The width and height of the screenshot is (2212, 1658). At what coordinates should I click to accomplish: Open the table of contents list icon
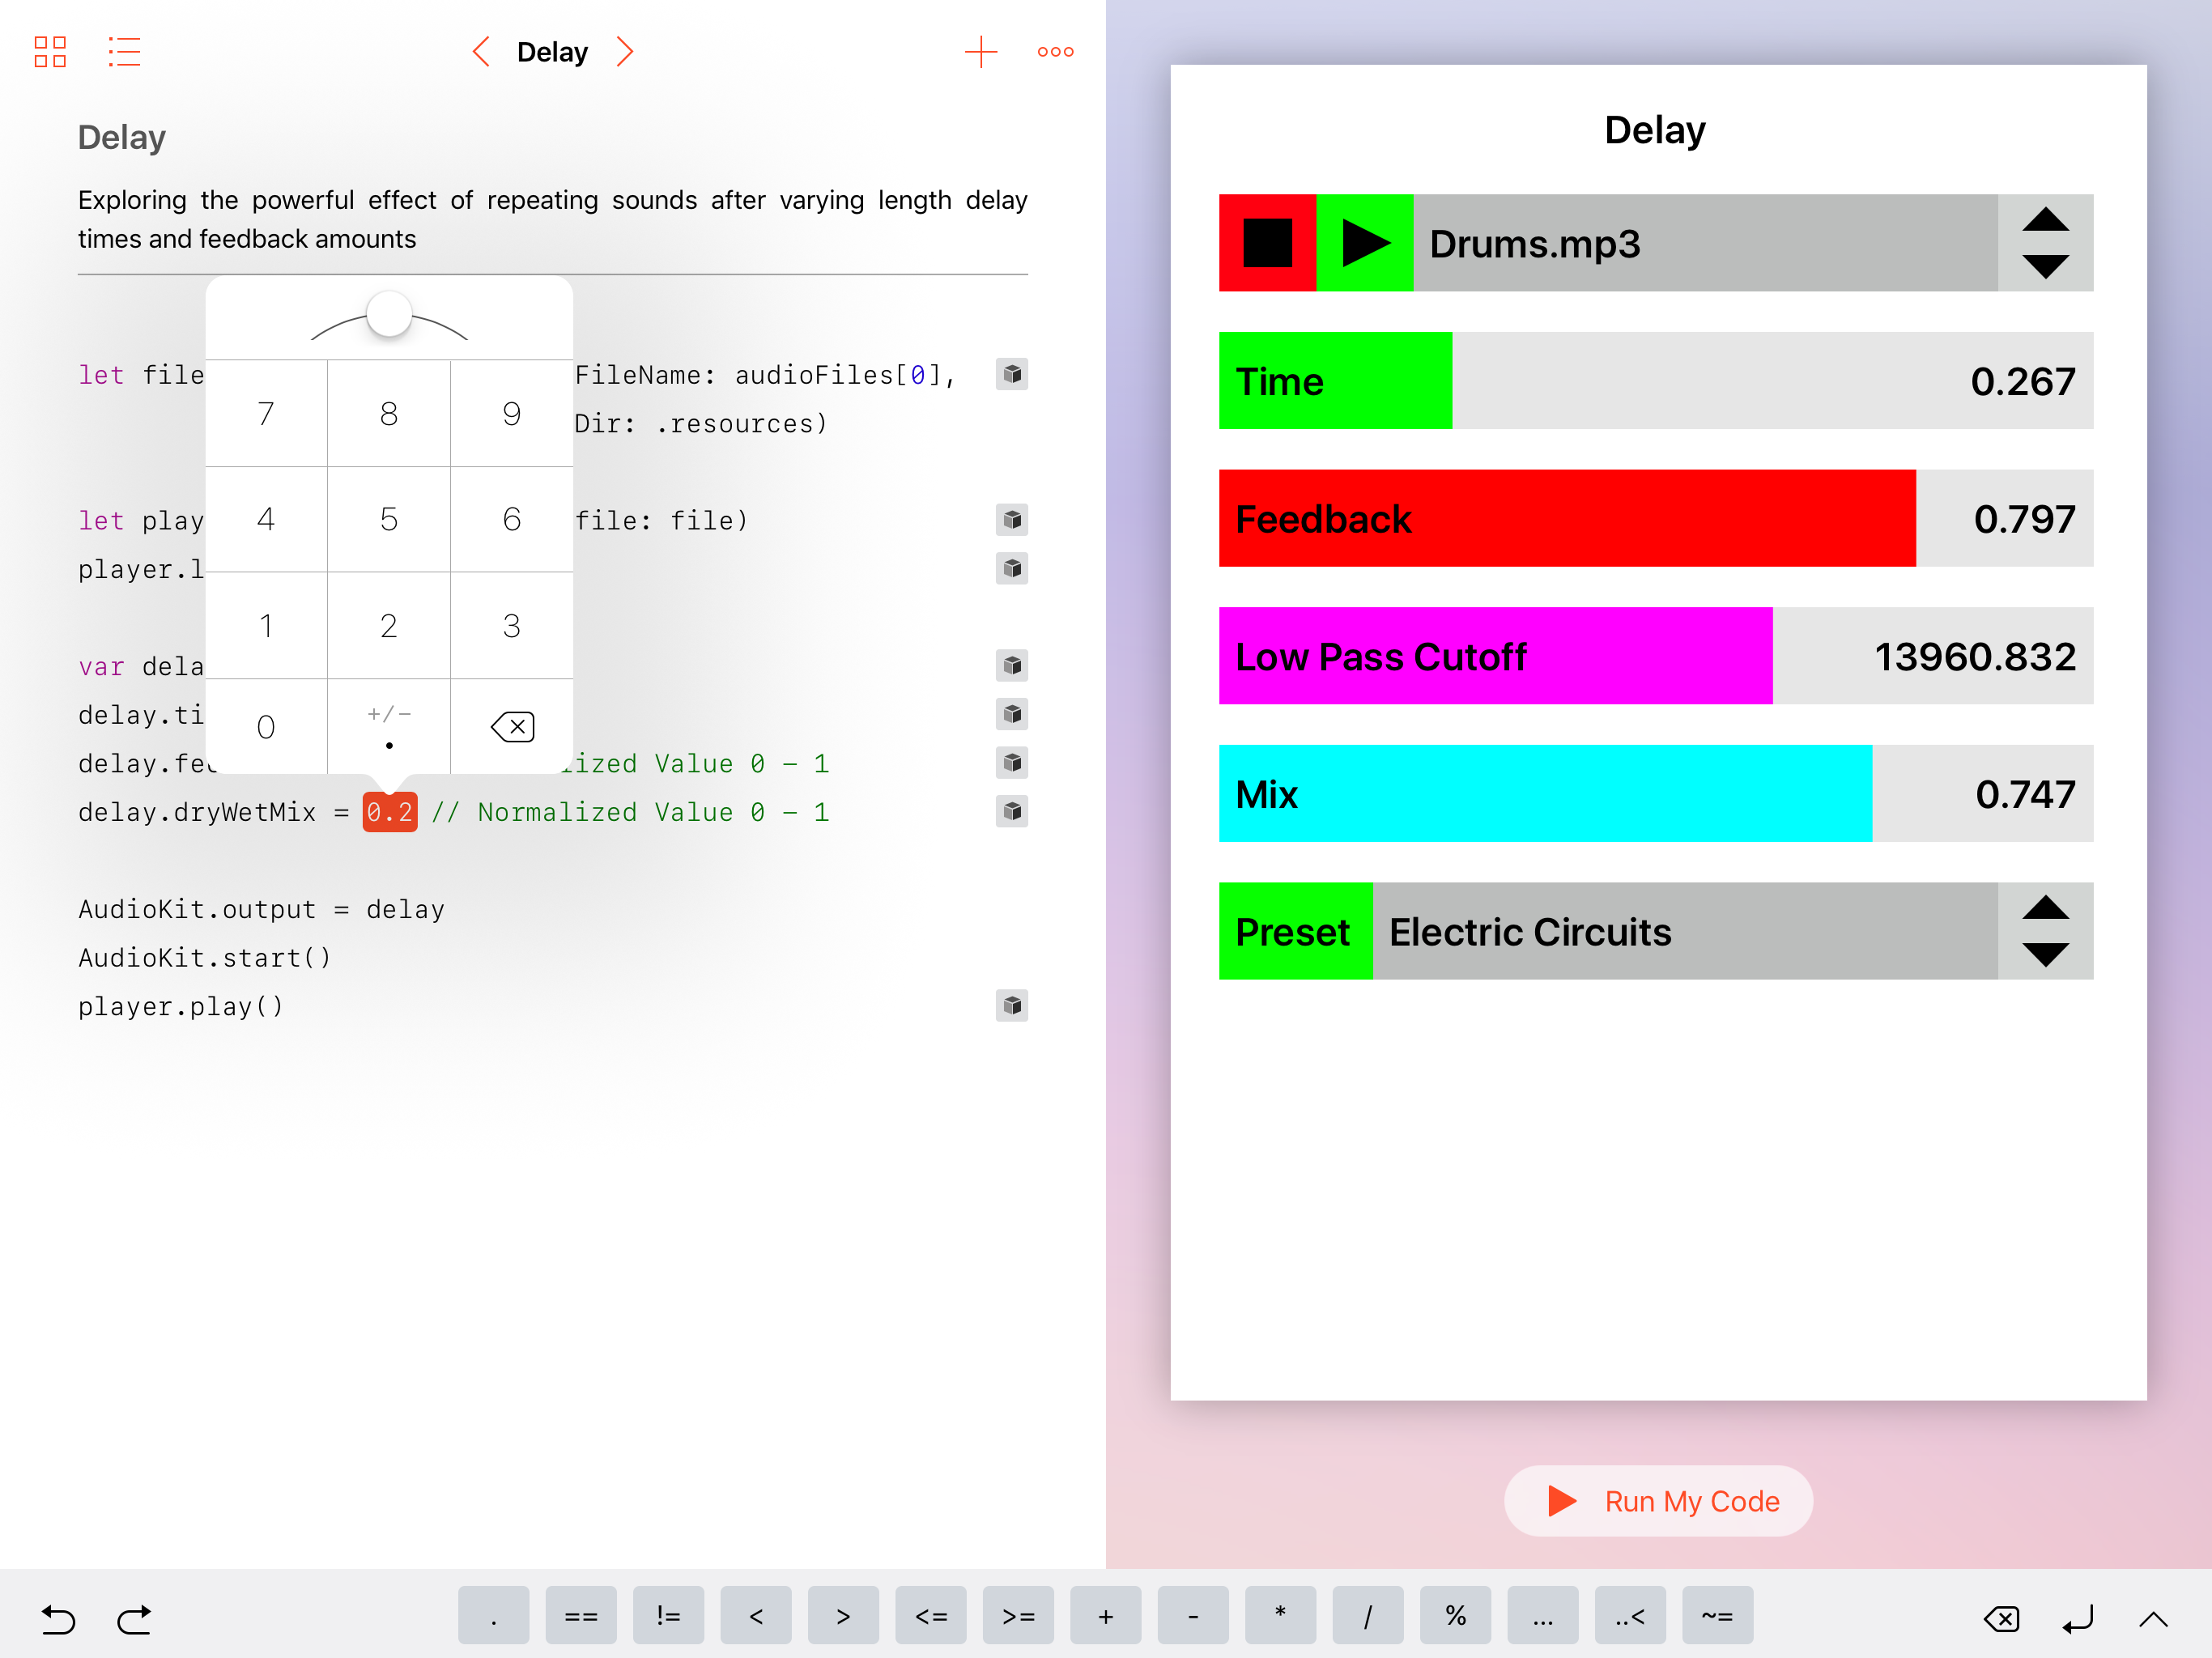pyautogui.click(x=124, y=51)
